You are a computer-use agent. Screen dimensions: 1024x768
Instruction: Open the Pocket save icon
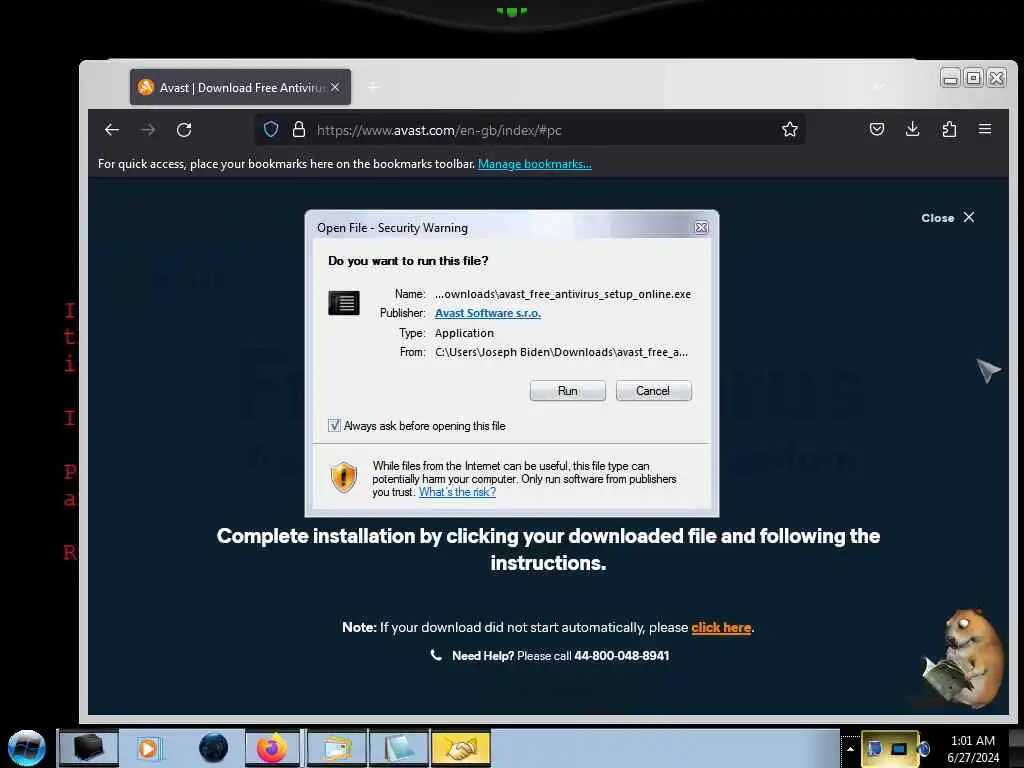[877, 129]
